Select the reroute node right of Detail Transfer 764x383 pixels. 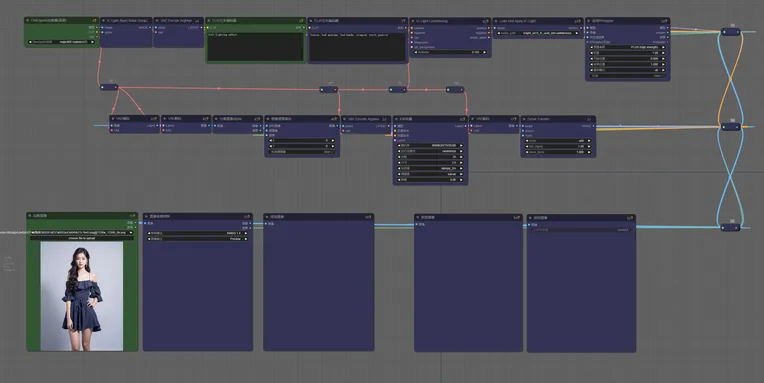[x=730, y=127]
